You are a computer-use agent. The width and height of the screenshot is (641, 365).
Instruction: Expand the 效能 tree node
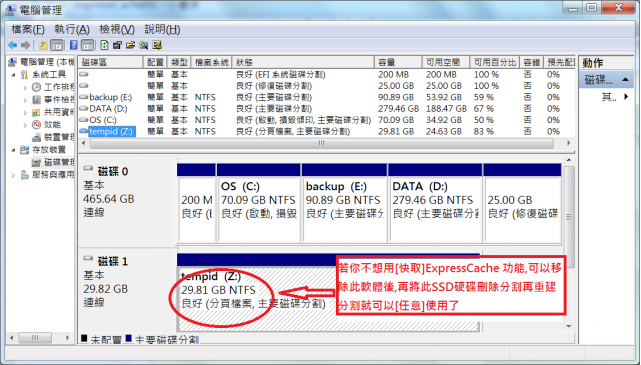(x=25, y=125)
